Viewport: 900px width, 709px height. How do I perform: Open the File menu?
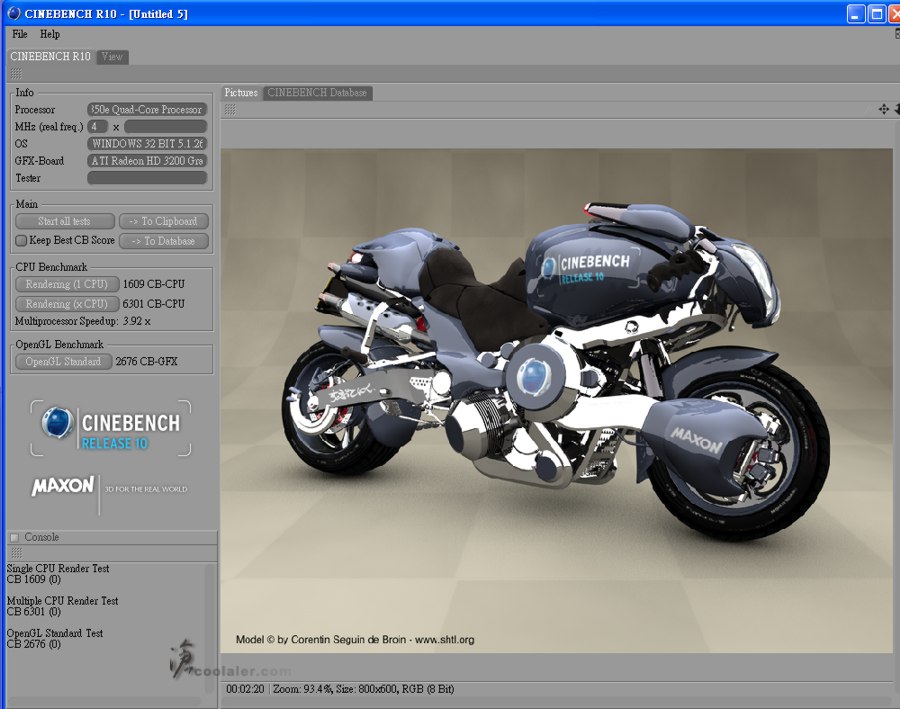coord(20,34)
